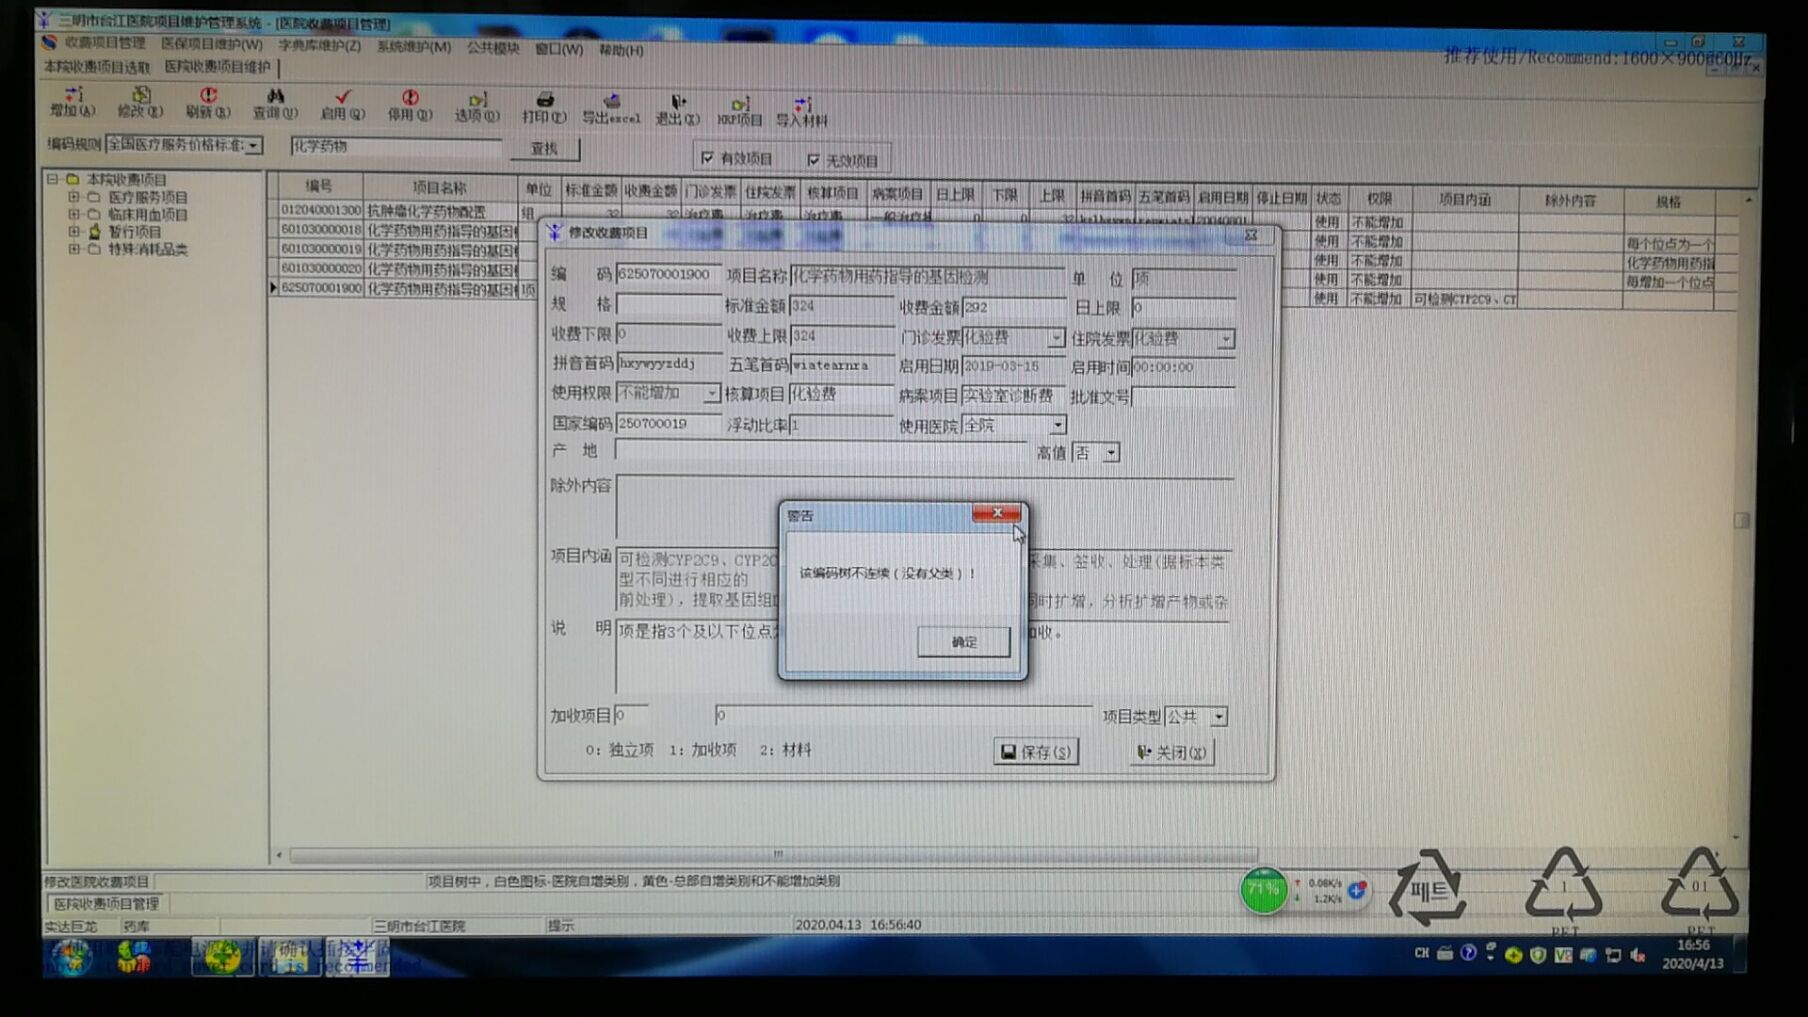Click the volume speaker tray icon
1808x1017 pixels.
pos(1638,955)
